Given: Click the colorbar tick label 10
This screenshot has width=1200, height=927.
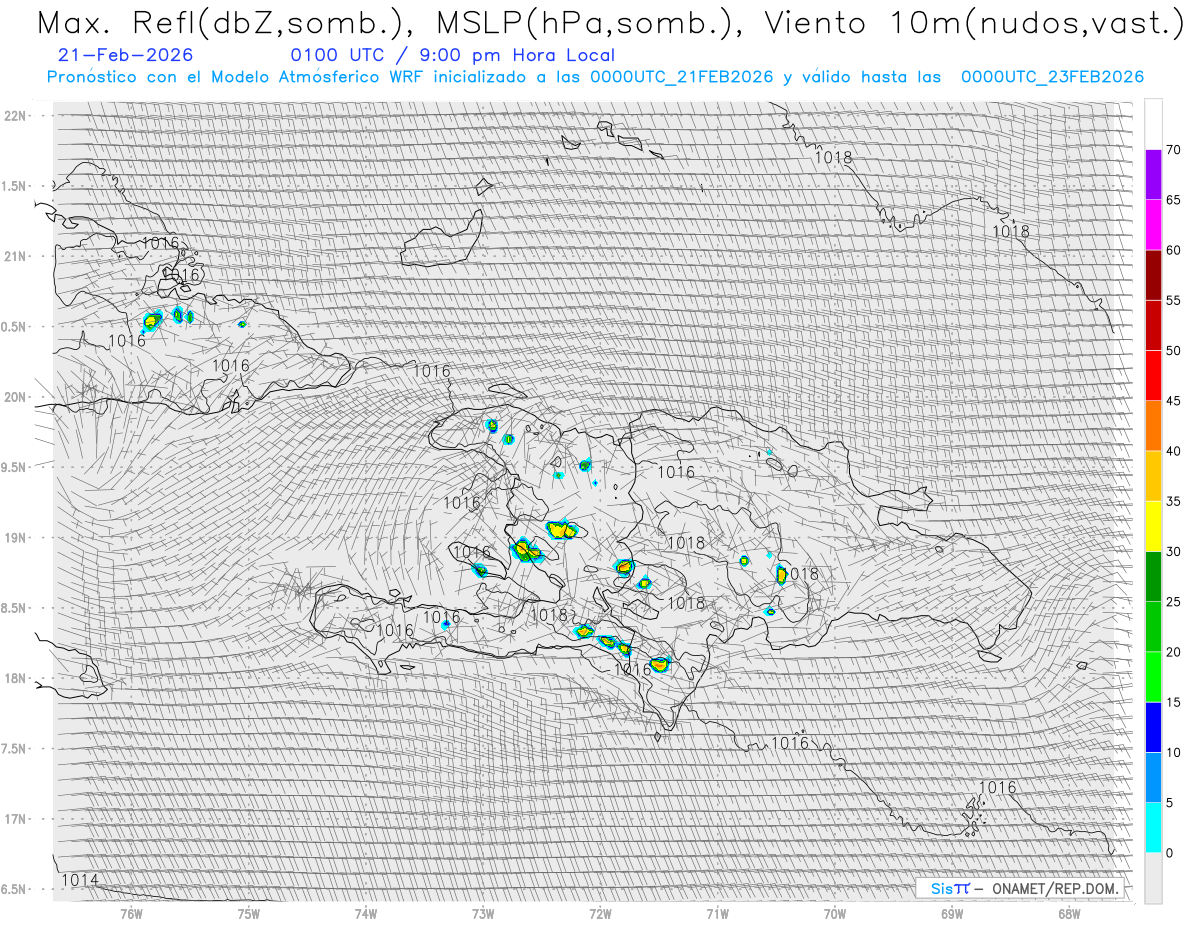Looking at the screenshot, I should click(x=1173, y=752).
